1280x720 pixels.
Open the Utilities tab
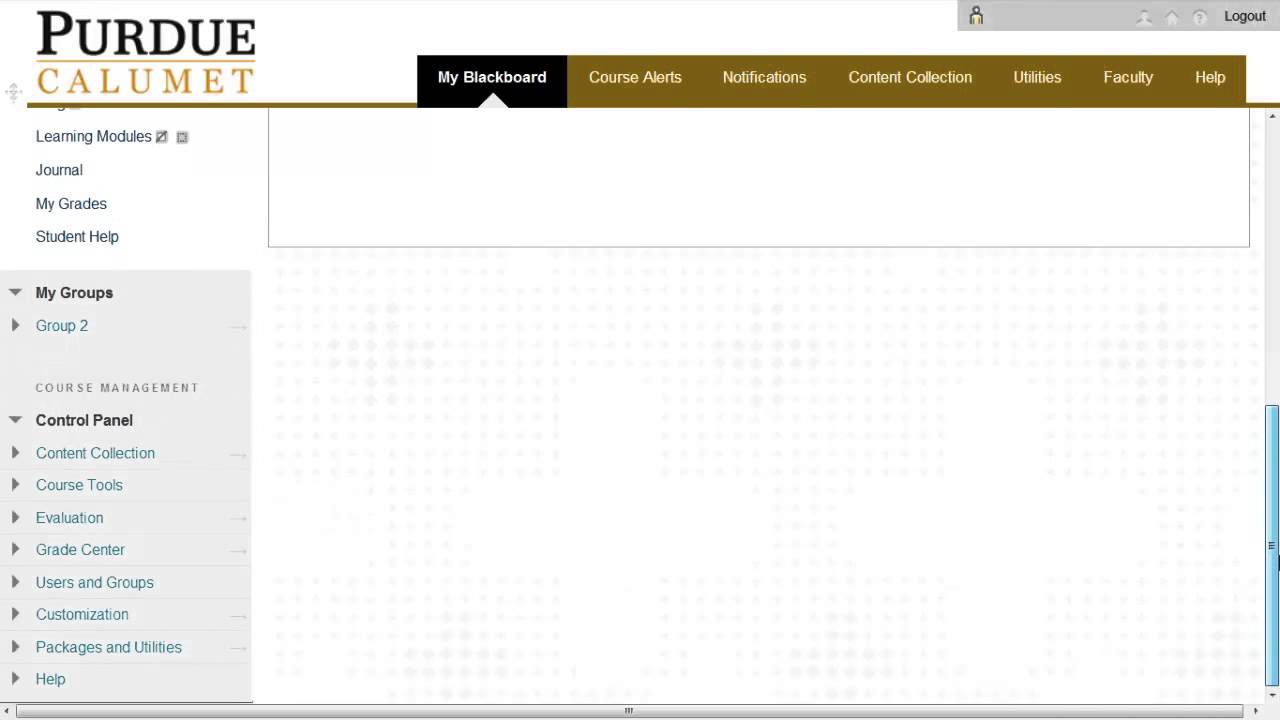tap(1037, 78)
